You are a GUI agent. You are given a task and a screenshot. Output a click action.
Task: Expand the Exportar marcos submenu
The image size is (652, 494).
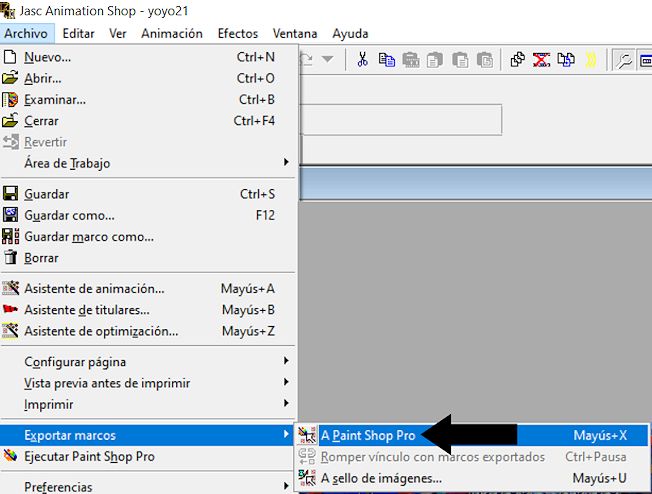pos(148,435)
